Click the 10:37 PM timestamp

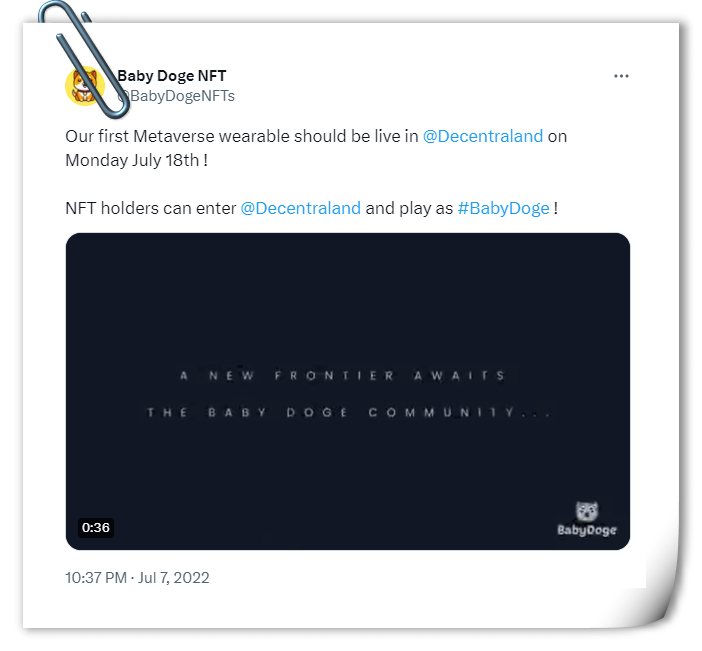click(x=96, y=578)
